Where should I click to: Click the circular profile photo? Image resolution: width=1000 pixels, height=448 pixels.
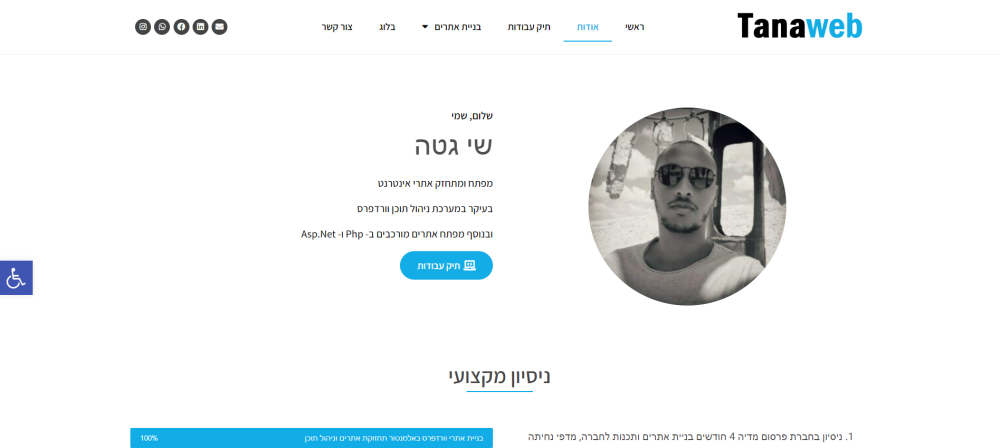687,206
